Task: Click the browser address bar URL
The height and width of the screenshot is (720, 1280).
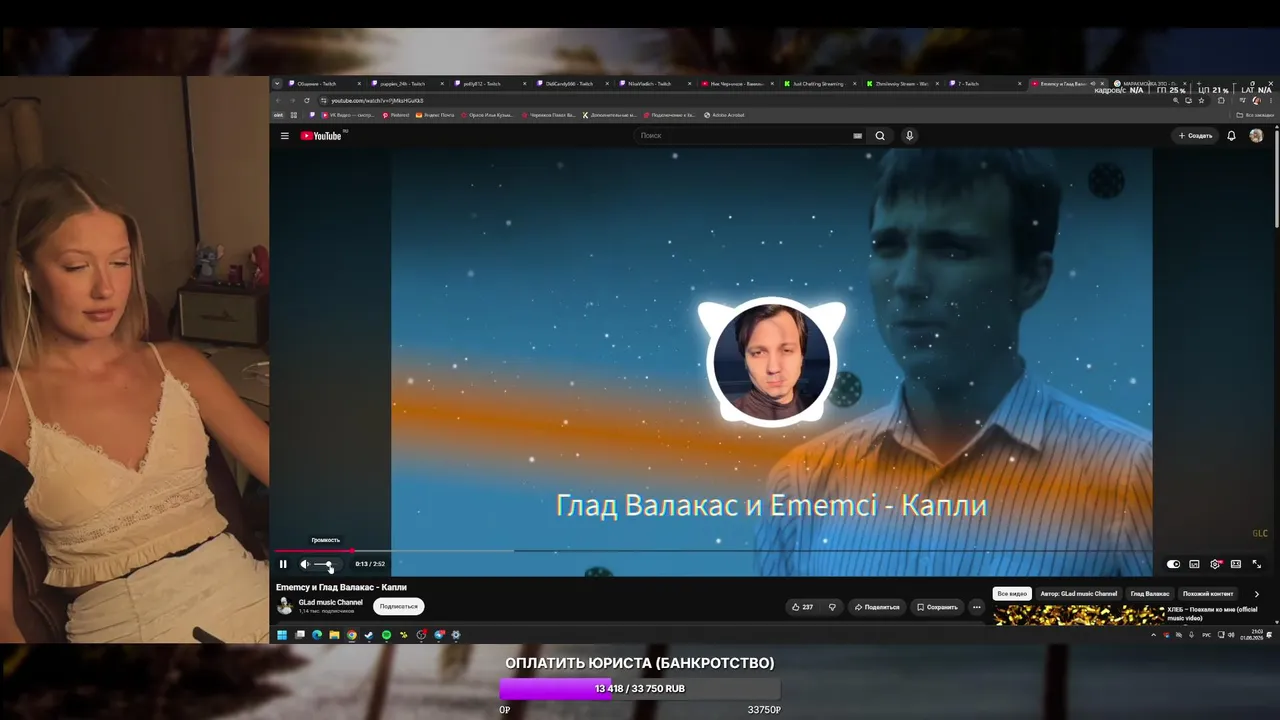Action: click(377, 100)
